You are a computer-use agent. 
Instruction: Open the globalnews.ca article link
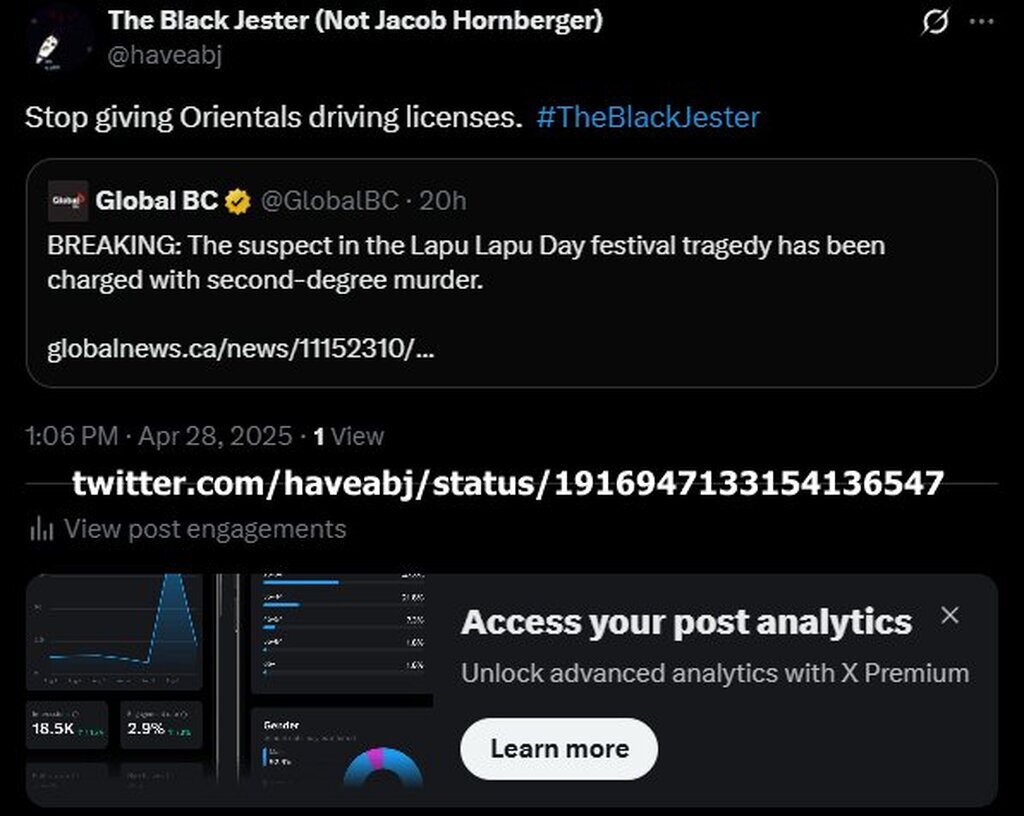tap(240, 349)
